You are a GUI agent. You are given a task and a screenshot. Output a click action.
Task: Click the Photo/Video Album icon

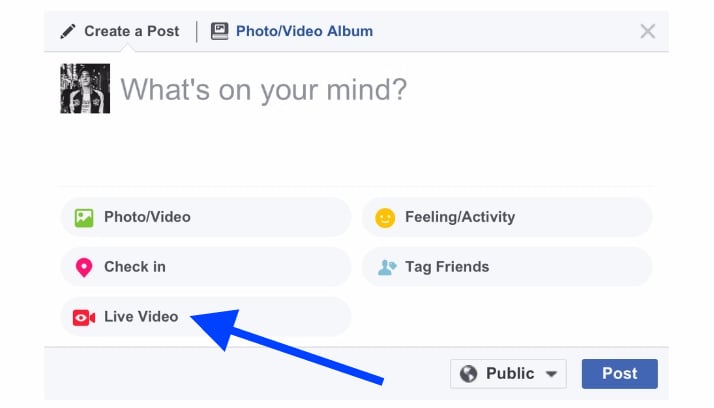220,31
